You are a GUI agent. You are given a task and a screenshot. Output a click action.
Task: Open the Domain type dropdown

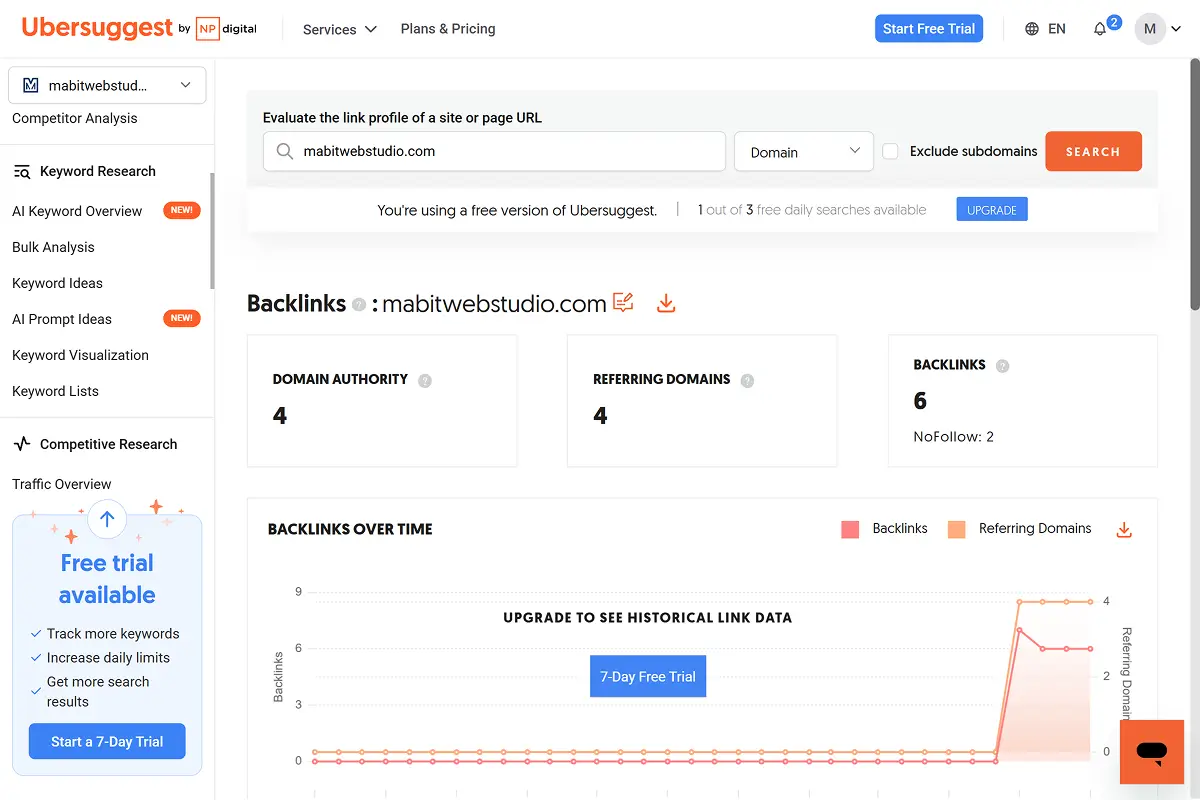[803, 151]
